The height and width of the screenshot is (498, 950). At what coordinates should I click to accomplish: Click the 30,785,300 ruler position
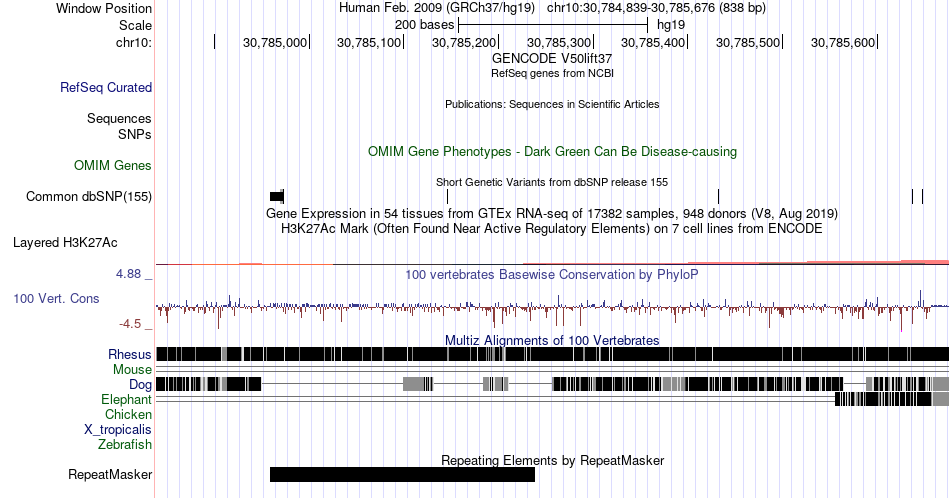coord(559,42)
